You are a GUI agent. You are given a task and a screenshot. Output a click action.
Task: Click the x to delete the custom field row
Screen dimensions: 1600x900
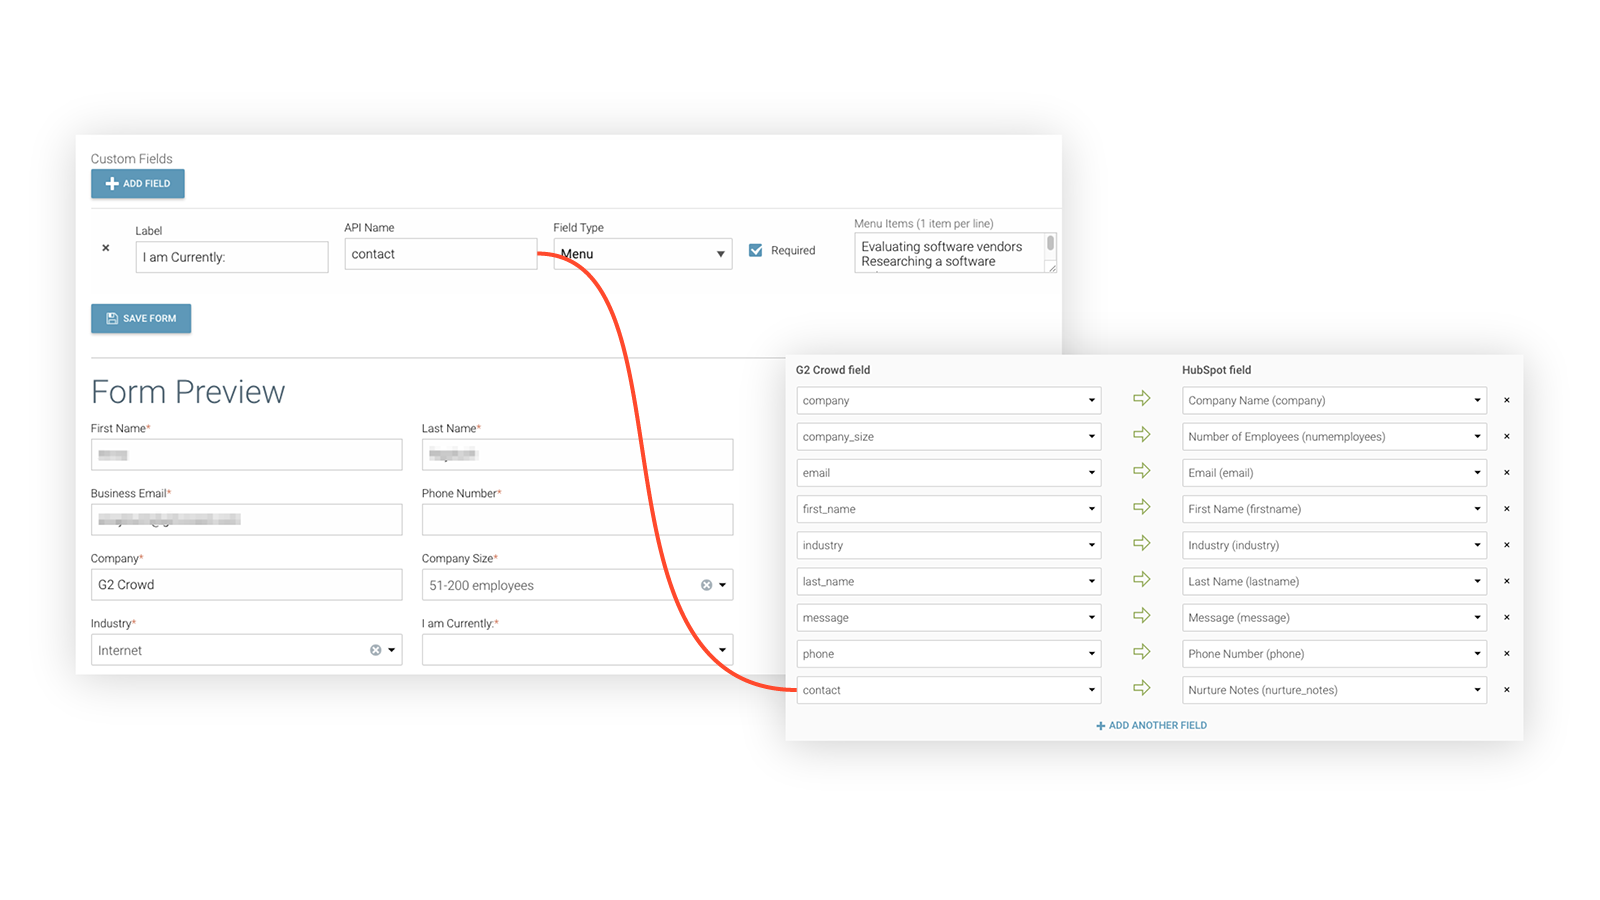tap(105, 247)
